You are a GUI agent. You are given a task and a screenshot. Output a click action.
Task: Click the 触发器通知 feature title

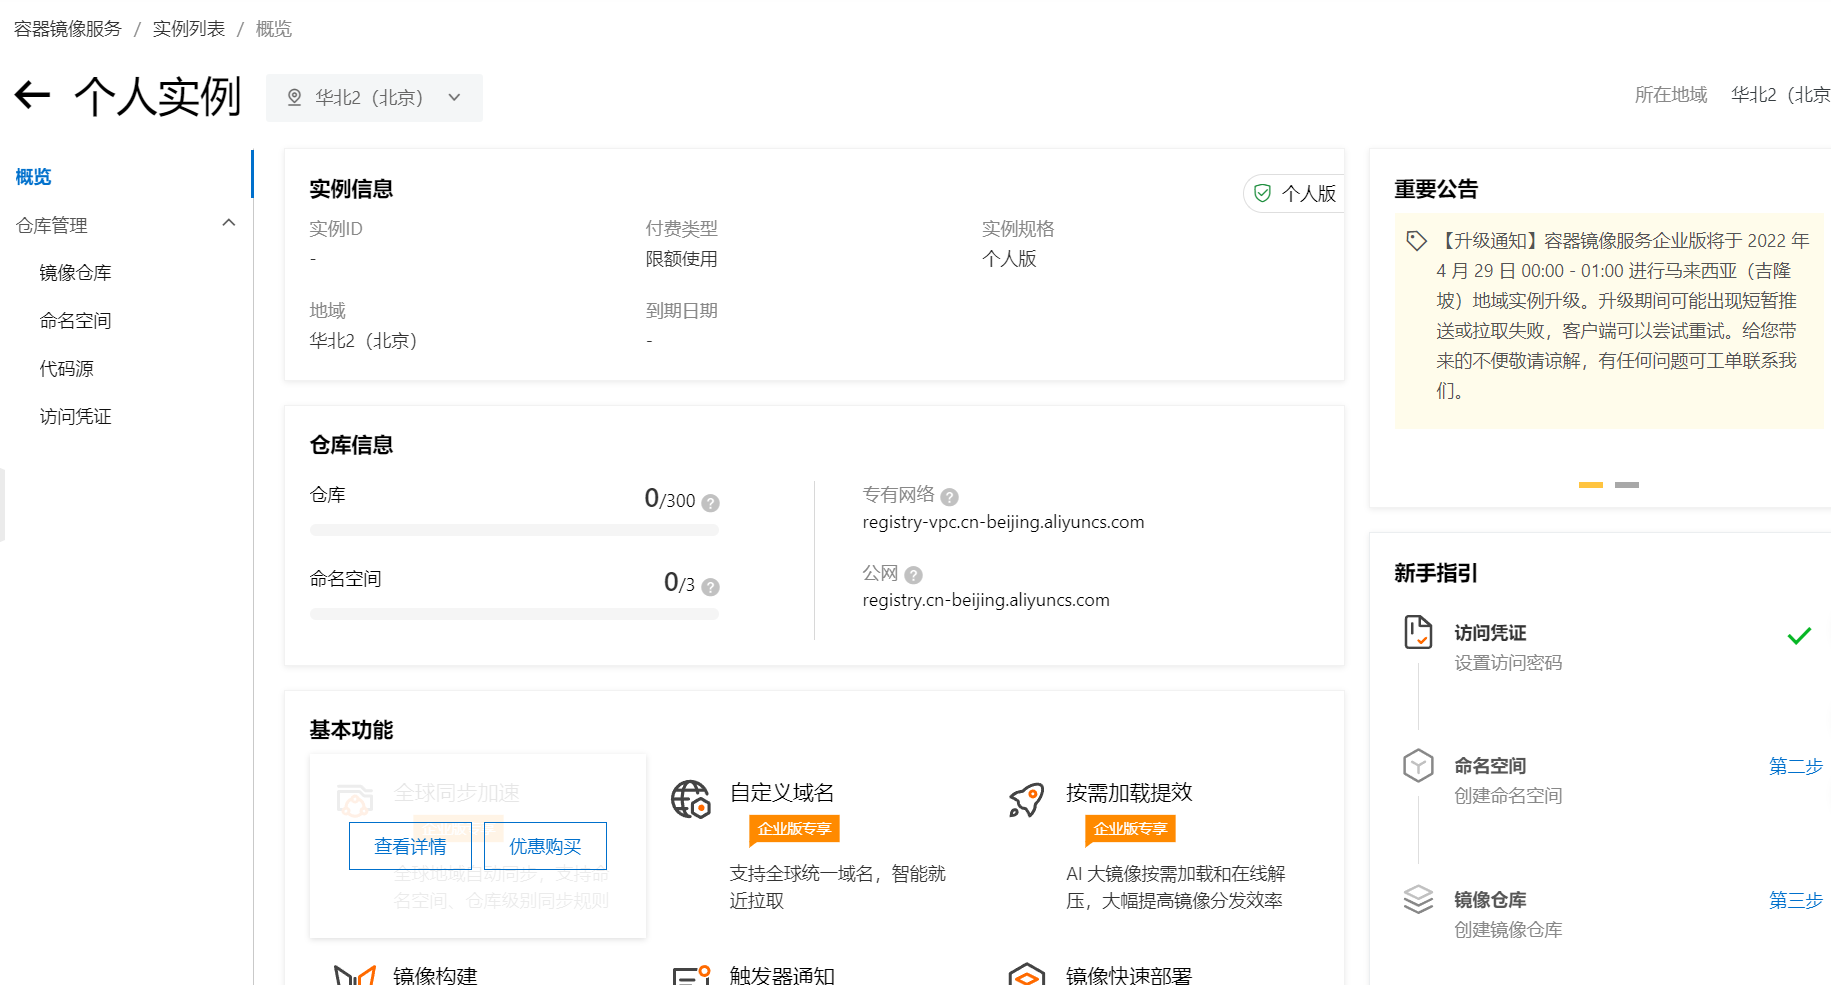click(x=782, y=976)
